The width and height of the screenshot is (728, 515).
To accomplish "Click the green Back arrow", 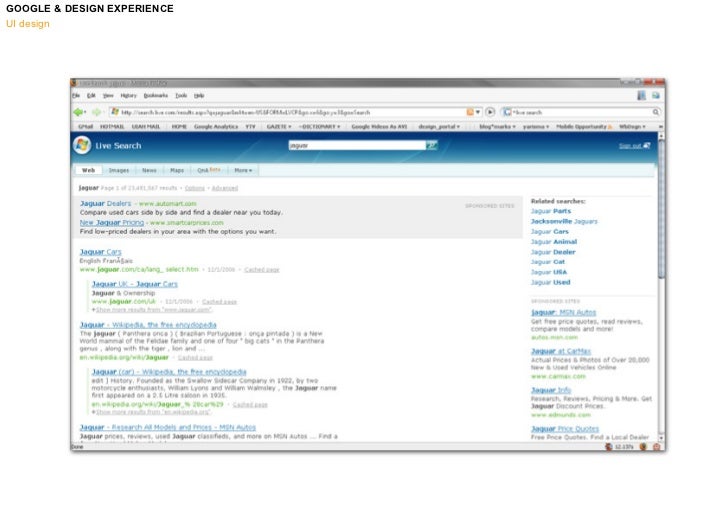I will point(78,112).
